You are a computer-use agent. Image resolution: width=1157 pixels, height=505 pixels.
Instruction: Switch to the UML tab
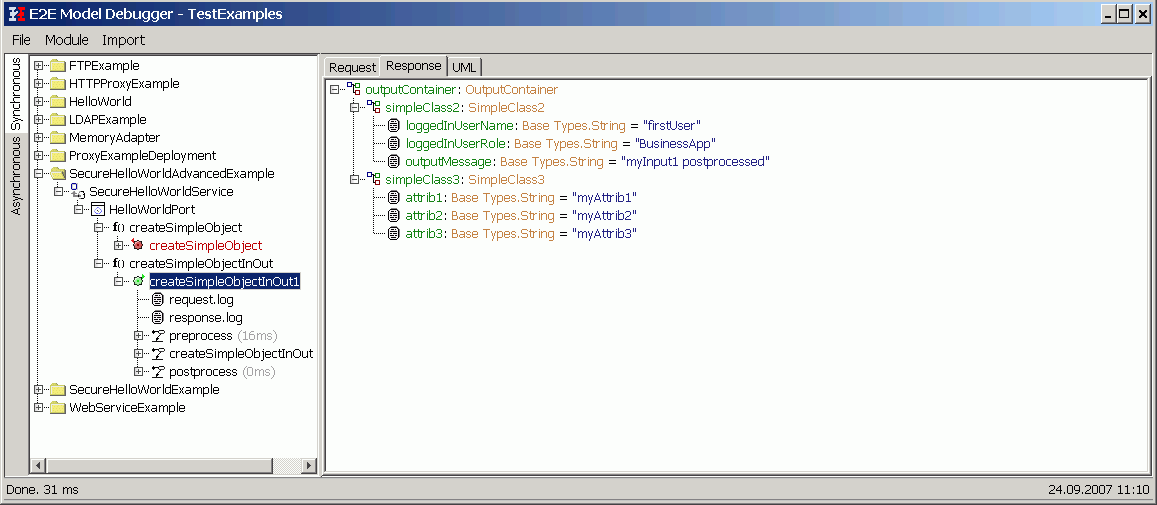pyautogui.click(x=464, y=67)
